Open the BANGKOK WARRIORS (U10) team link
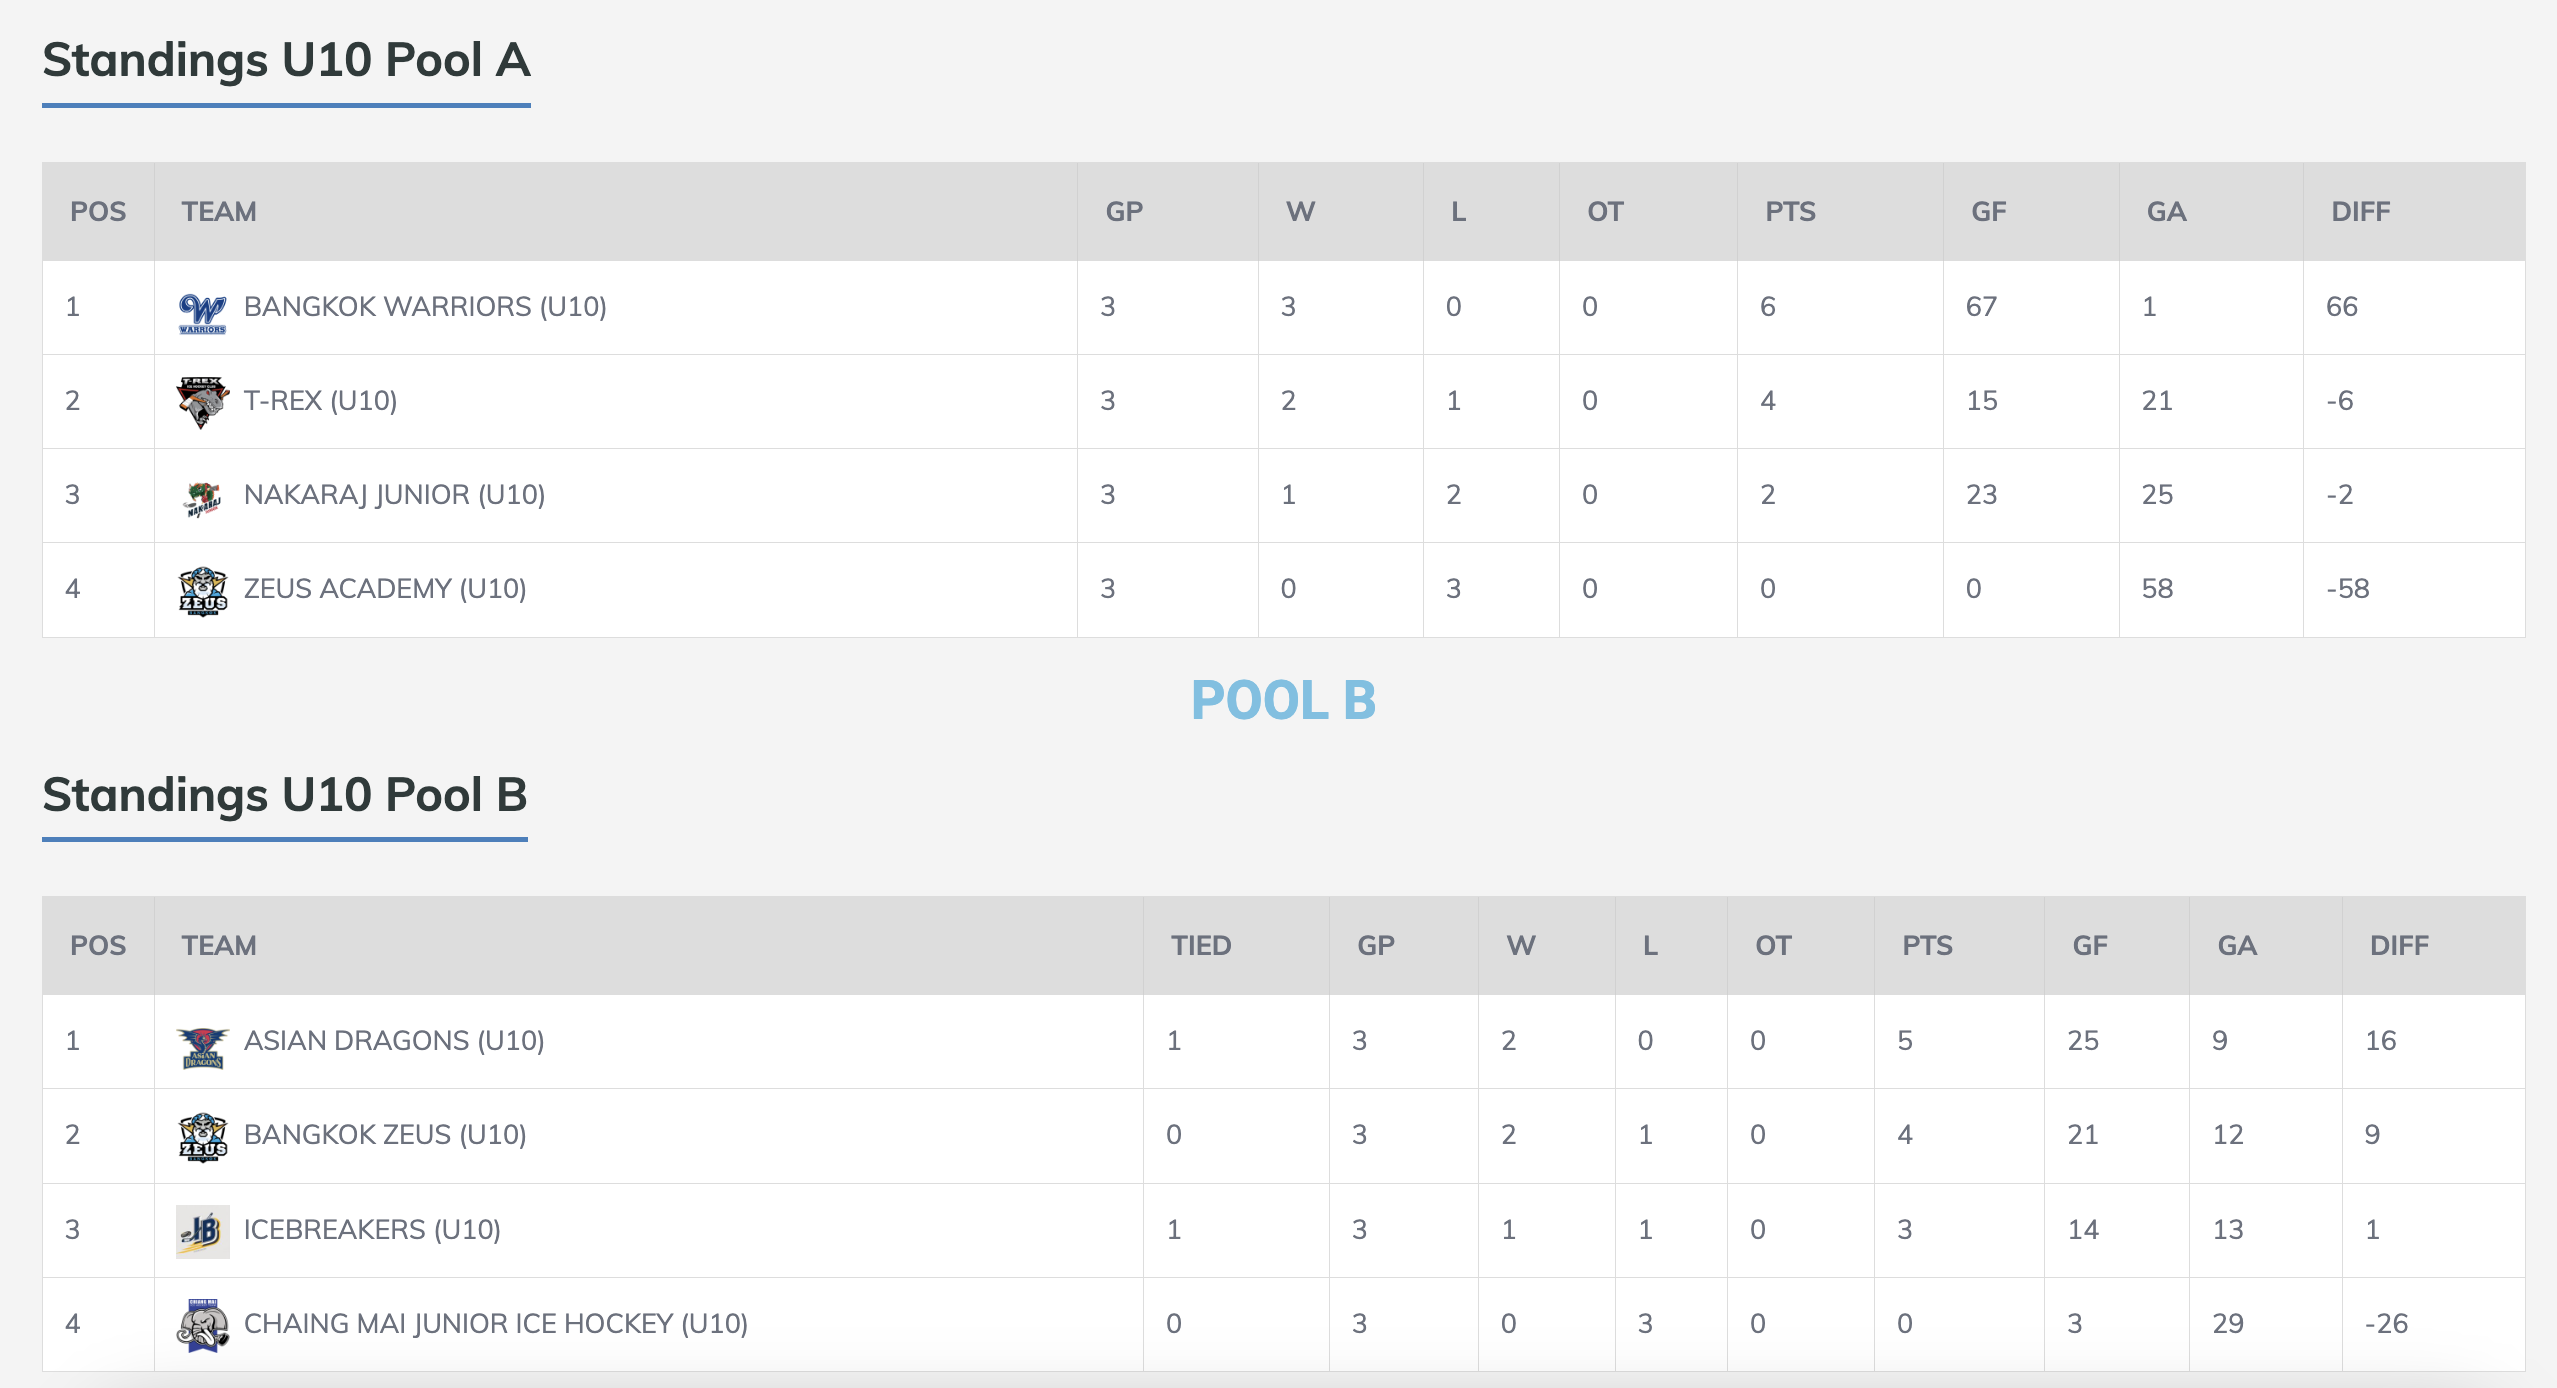This screenshot has height=1388, width=2557. pos(425,307)
